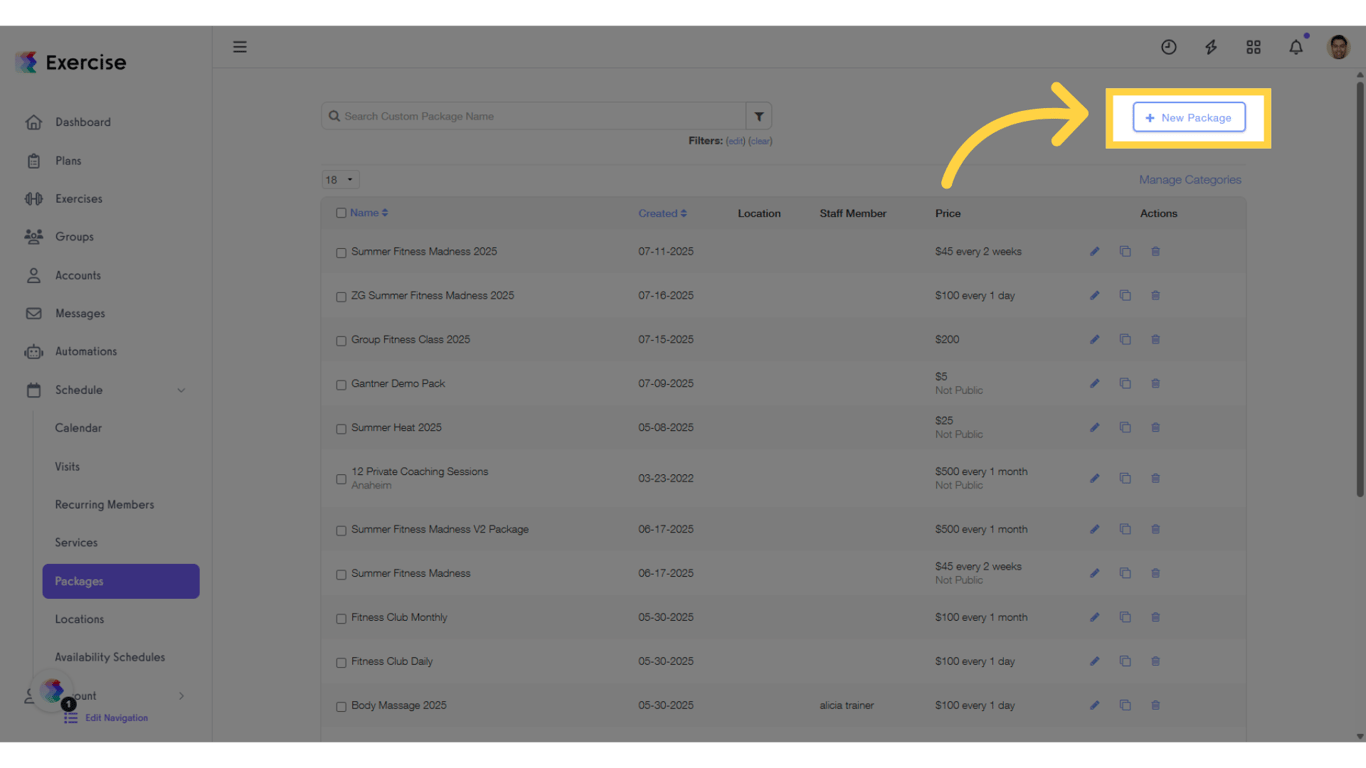Open the Manage Categories link
Viewport: 1366px width, 768px height.
click(x=1190, y=179)
